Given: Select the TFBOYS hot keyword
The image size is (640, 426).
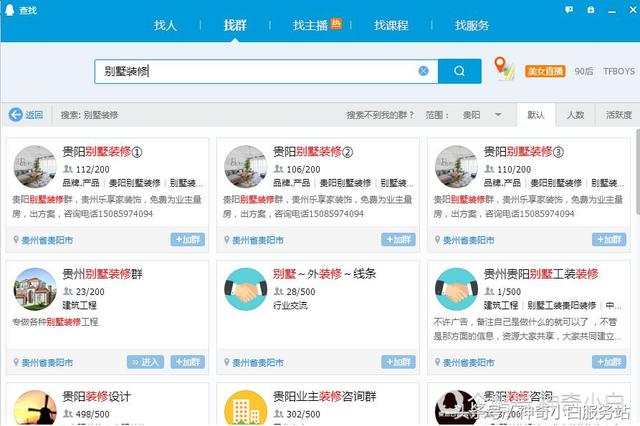Looking at the screenshot, I should (619, 71).
